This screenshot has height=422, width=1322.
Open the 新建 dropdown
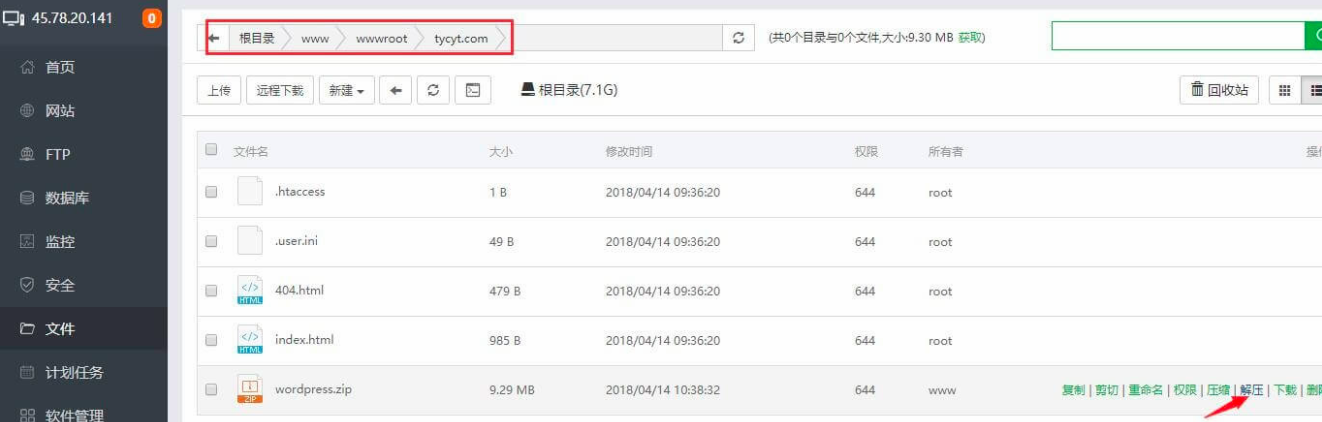pyautogui.click(x=346, y=90)
